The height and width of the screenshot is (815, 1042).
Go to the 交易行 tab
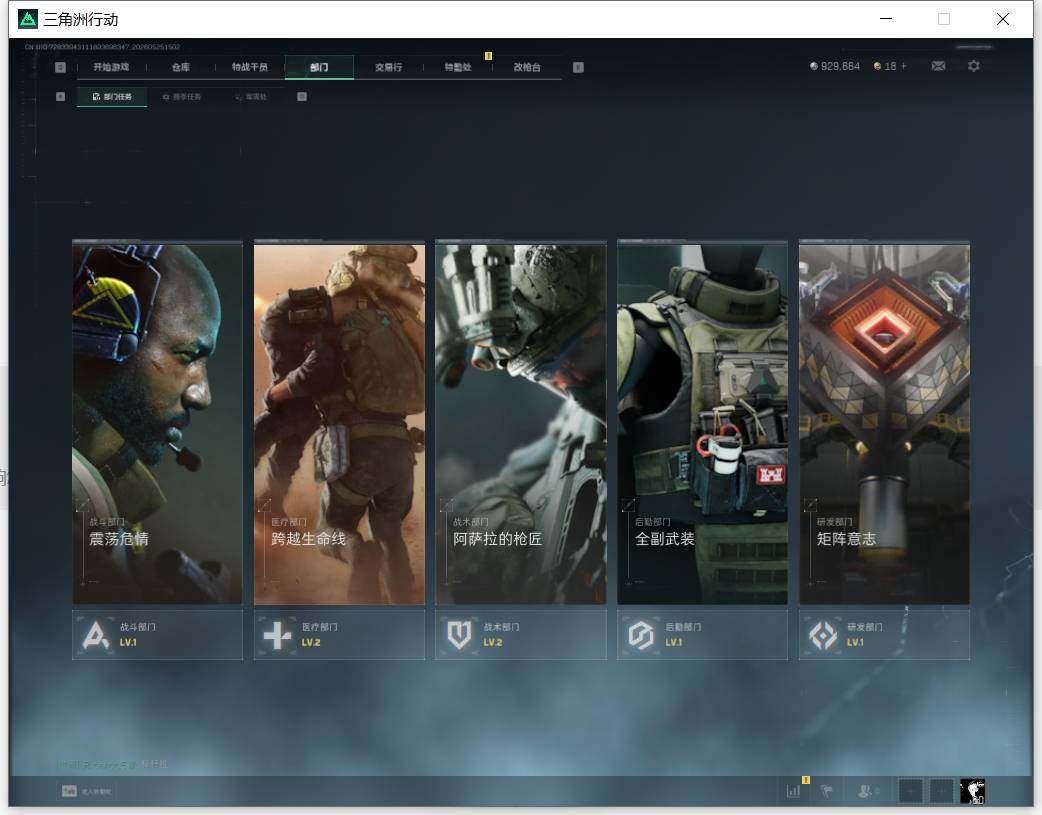388,67
